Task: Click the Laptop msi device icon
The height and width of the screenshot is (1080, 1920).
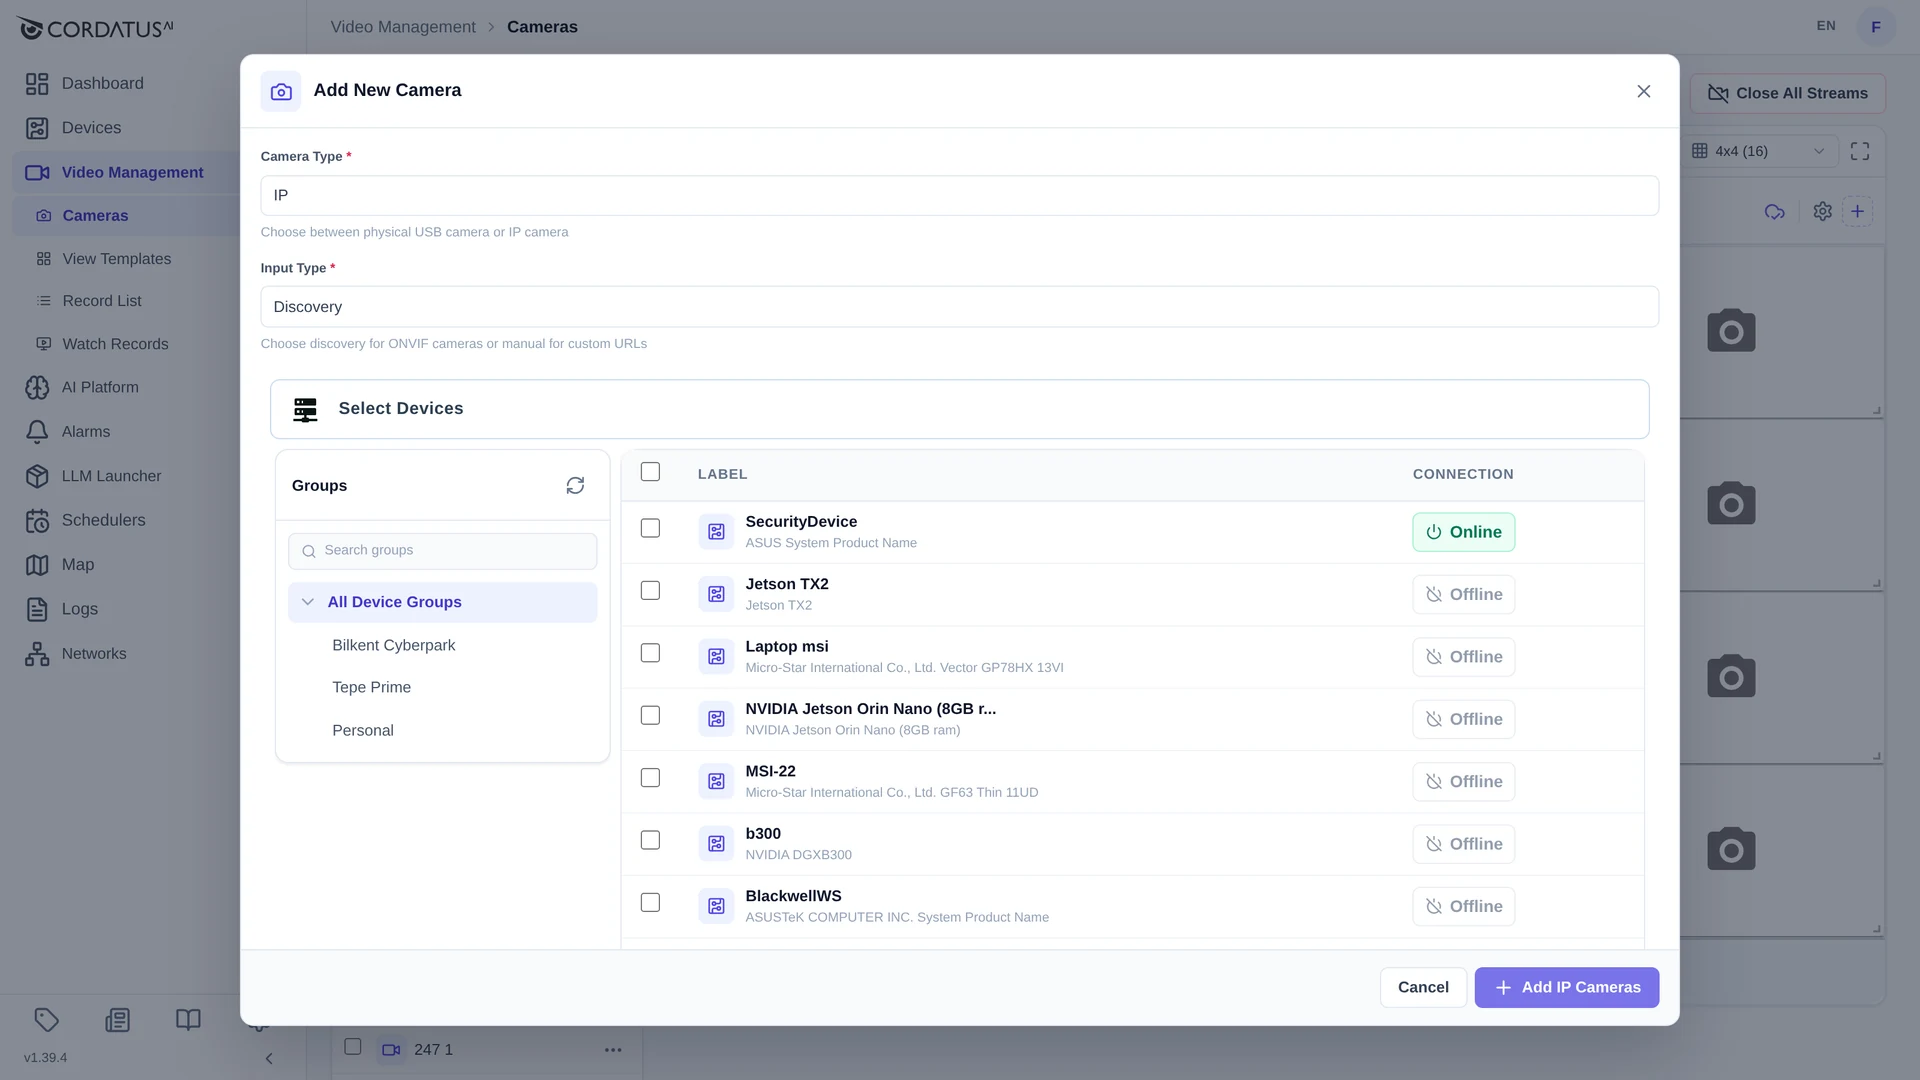Action: click(x=716, y=657)
